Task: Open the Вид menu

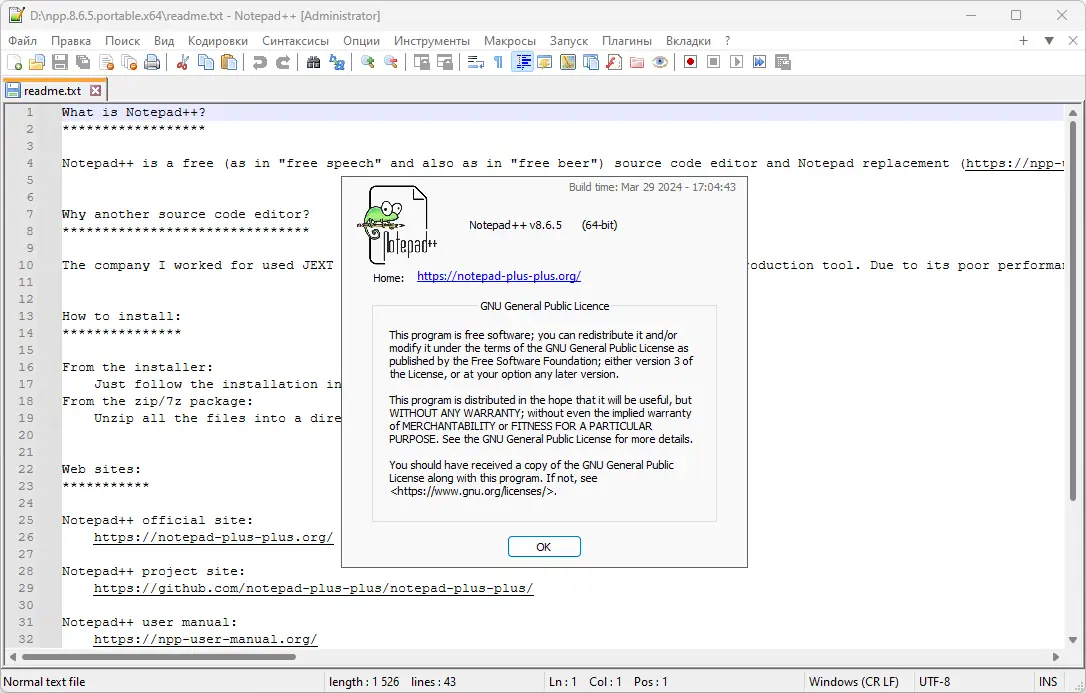Action: (164, 41)
